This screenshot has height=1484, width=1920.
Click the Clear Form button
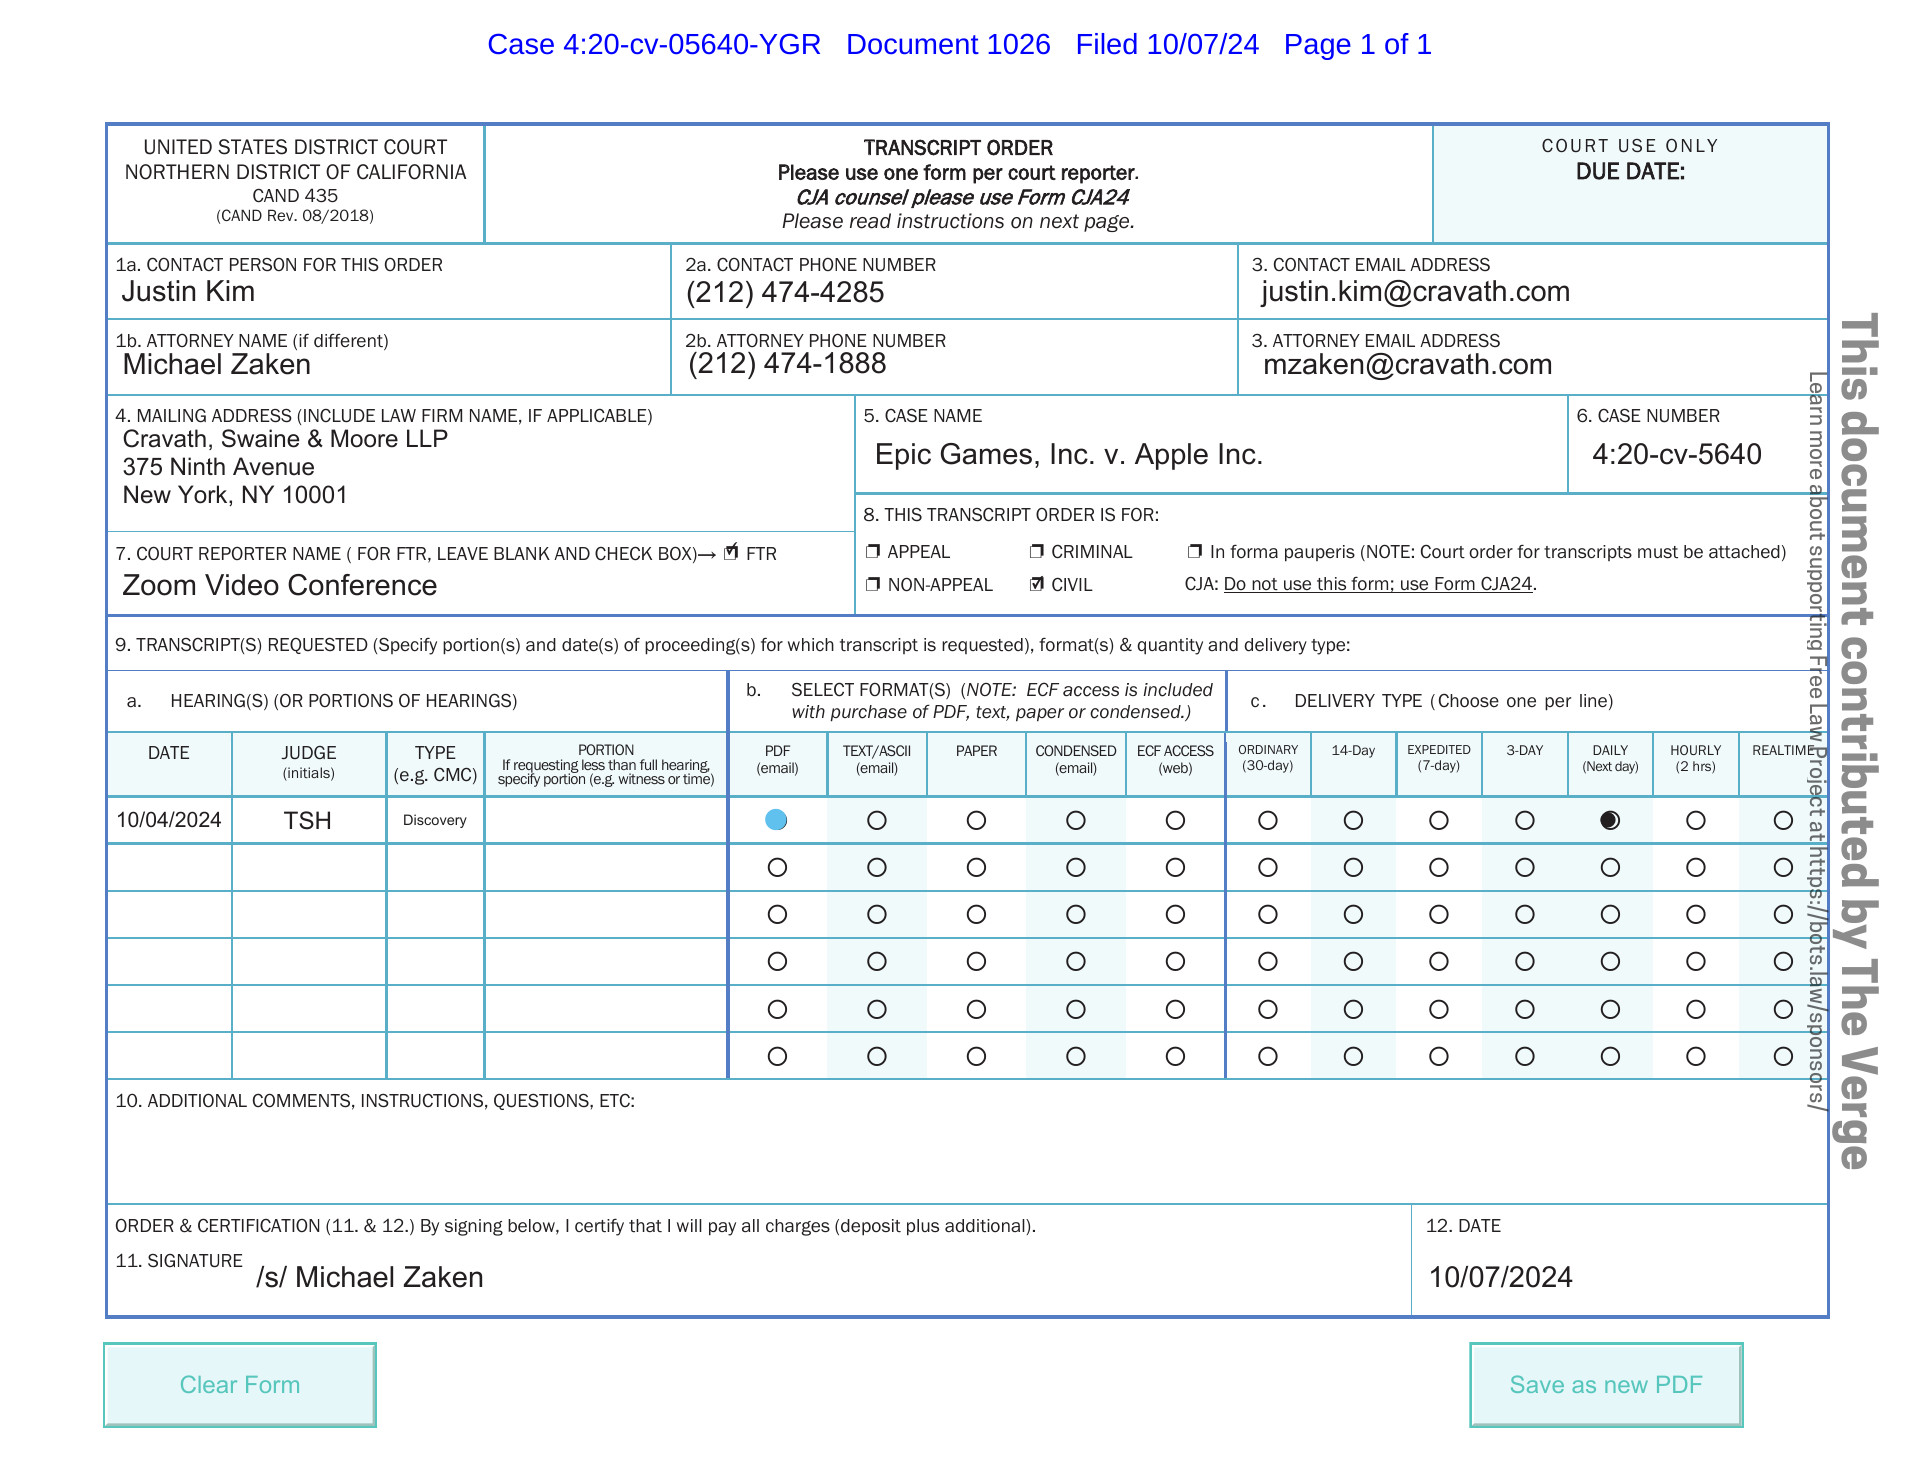pos(240,1384)
